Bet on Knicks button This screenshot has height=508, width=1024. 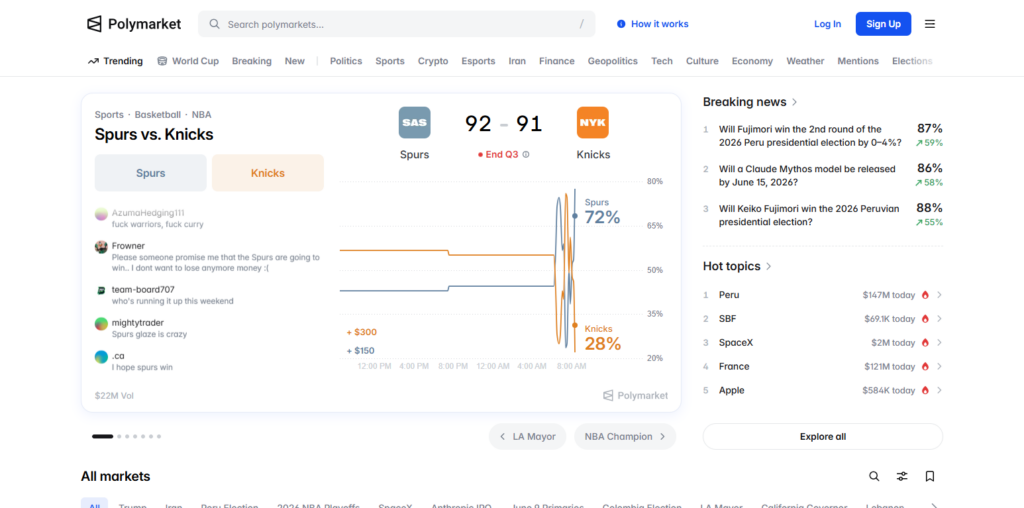pos(268,173)
